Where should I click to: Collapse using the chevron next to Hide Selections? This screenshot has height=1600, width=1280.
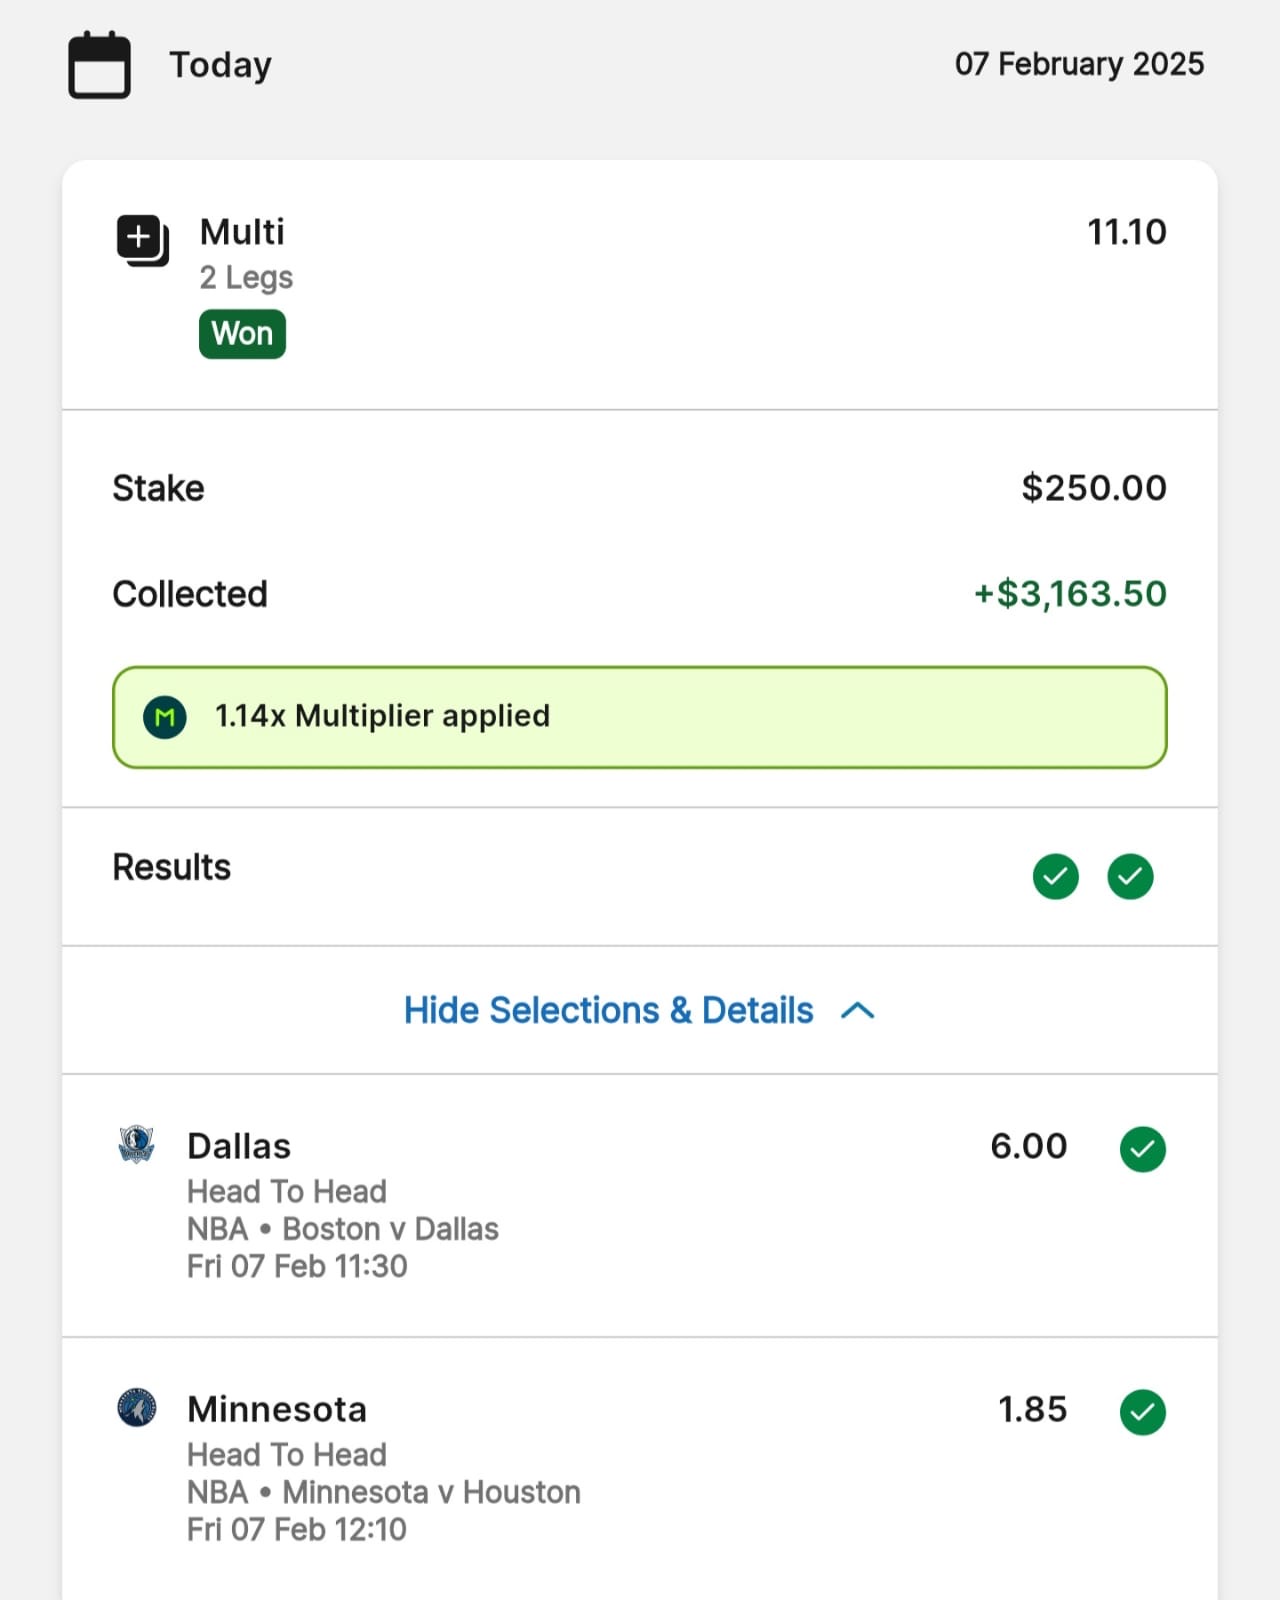[x=858, y=1011]
